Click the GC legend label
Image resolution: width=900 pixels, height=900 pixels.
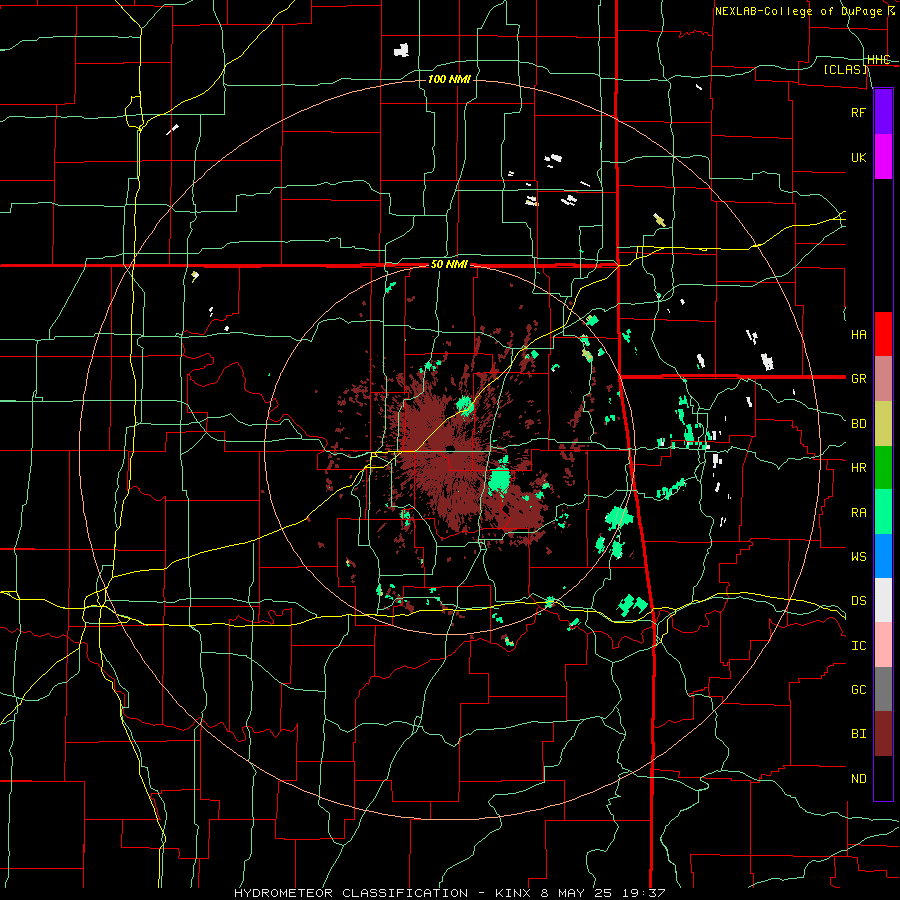point(858,689)
